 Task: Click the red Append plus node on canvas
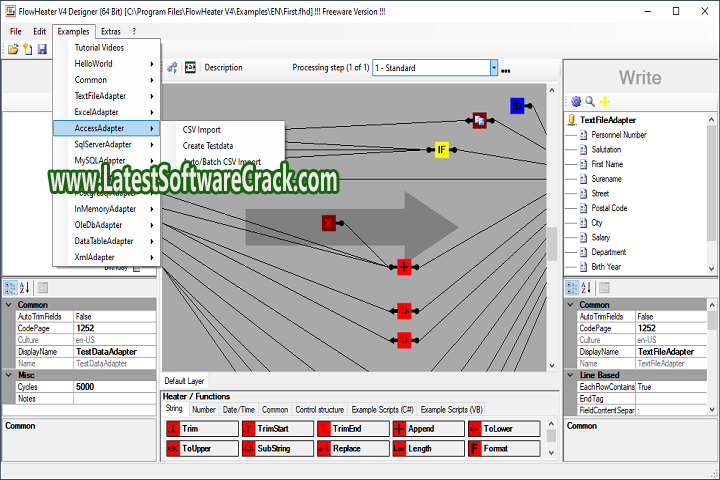tap(404, 266)
